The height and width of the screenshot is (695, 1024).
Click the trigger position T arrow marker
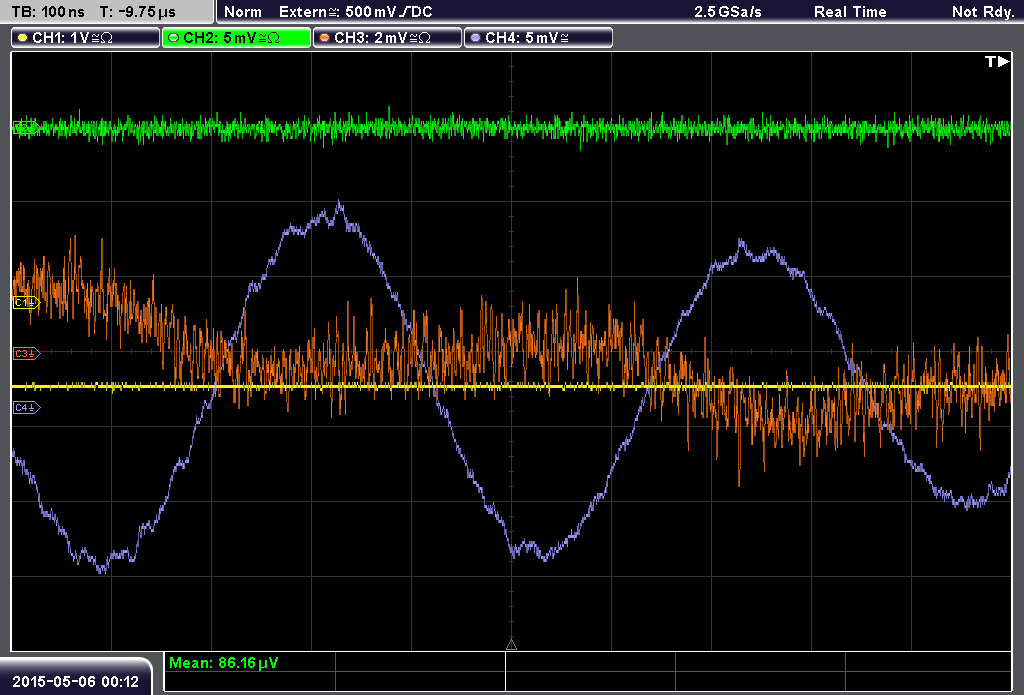point(997,61)
